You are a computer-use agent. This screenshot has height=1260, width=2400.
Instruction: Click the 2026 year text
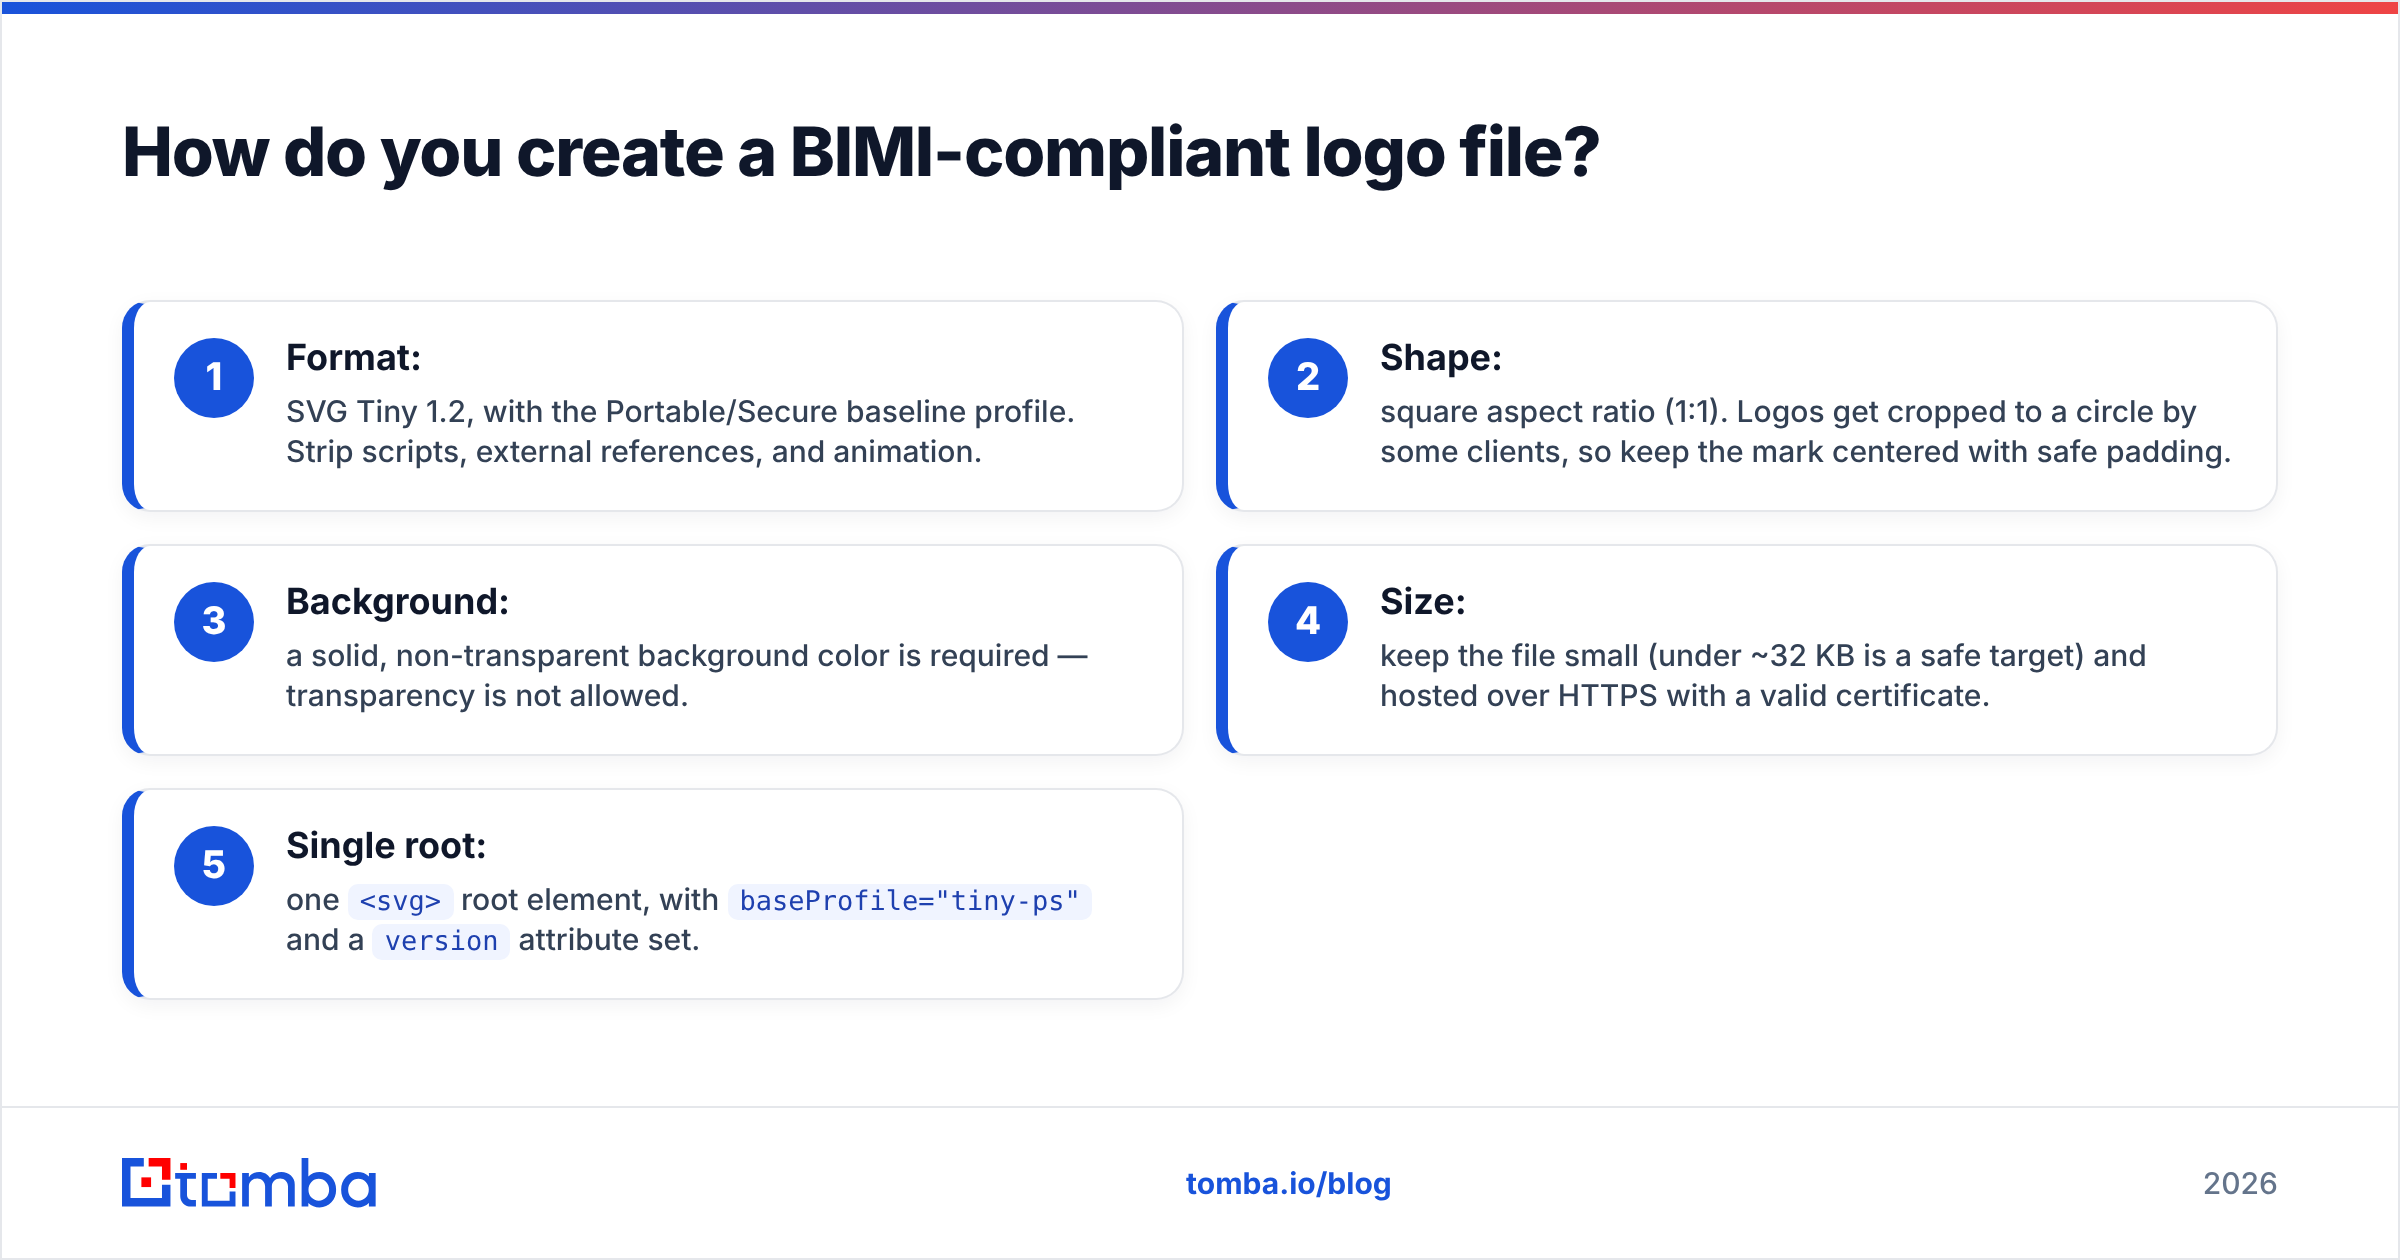tap(2240, 1184)
